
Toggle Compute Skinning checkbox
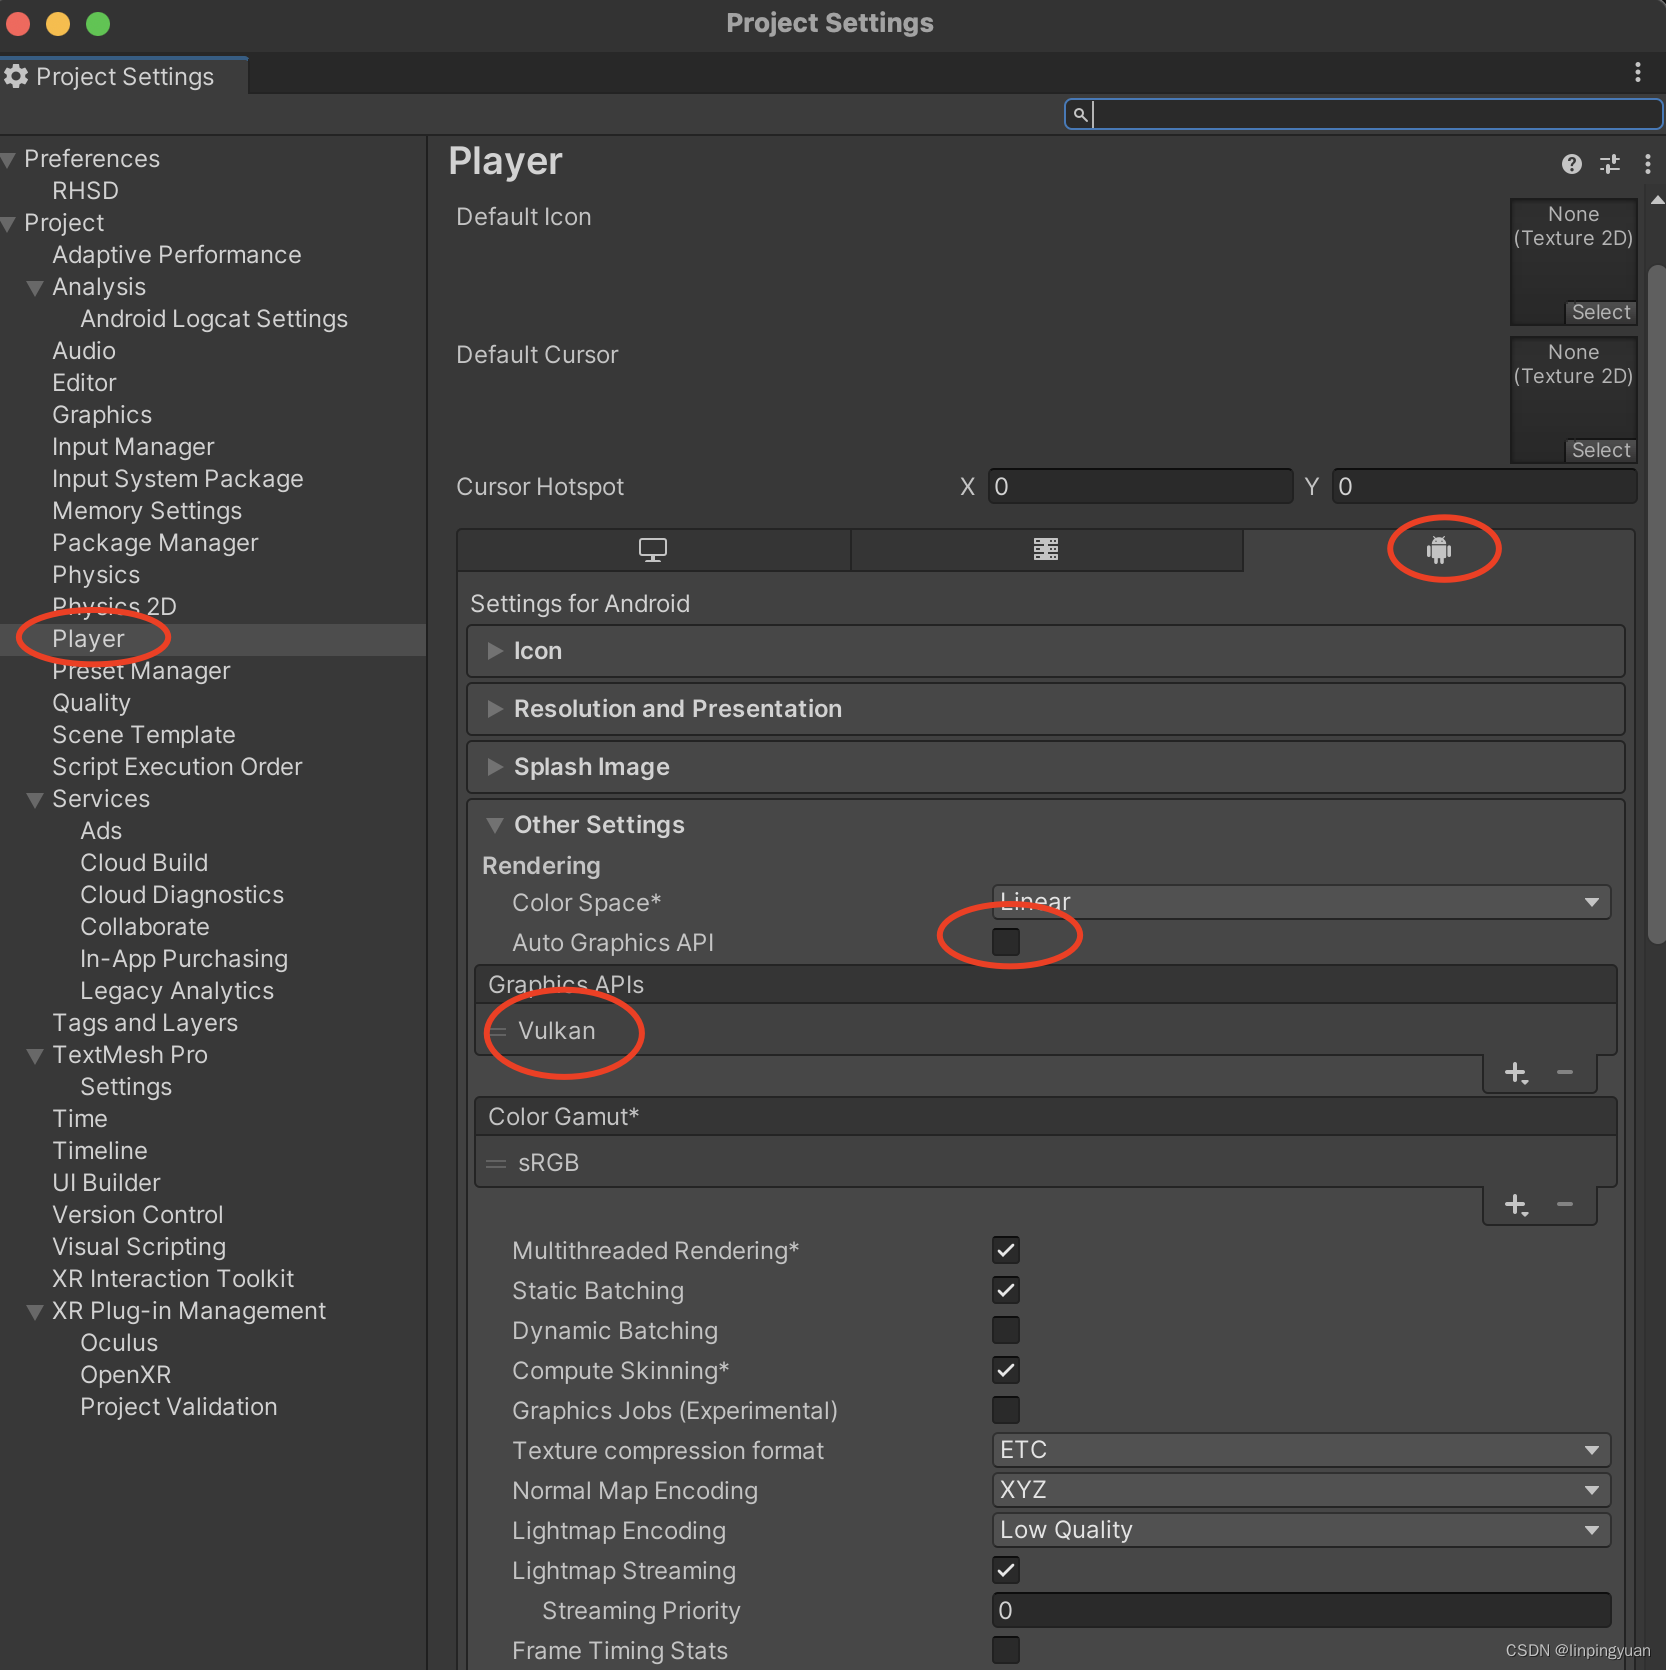coord(1006,1370)
